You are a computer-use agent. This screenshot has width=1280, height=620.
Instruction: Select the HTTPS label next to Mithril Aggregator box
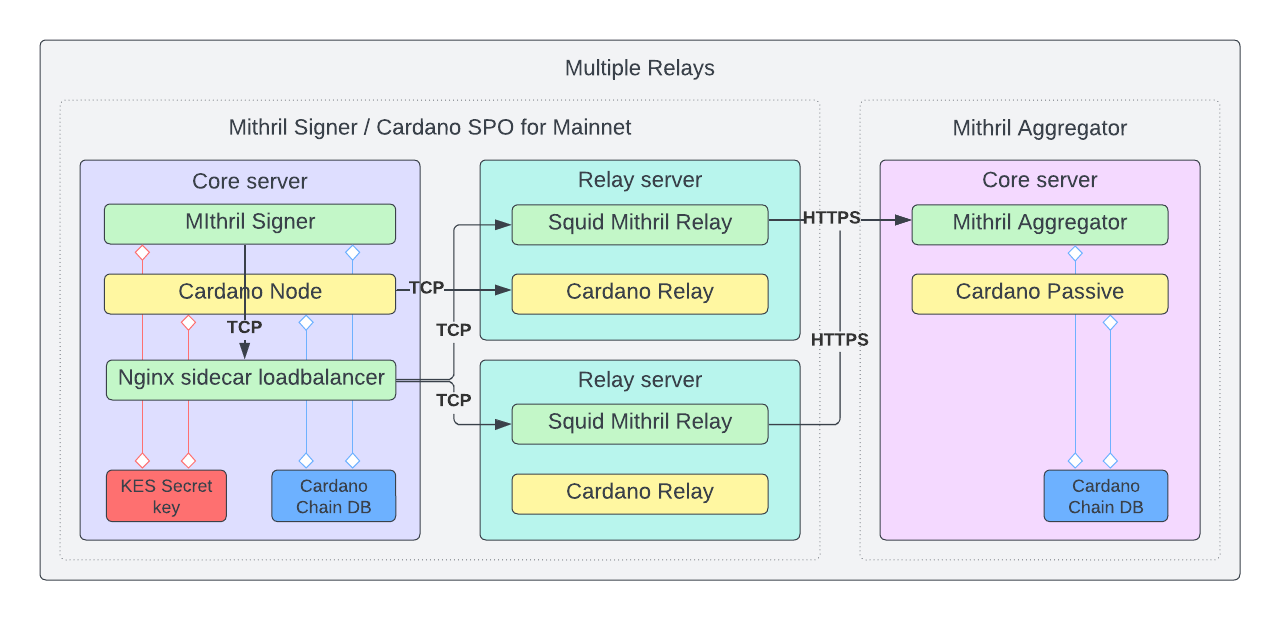point(832,218)
